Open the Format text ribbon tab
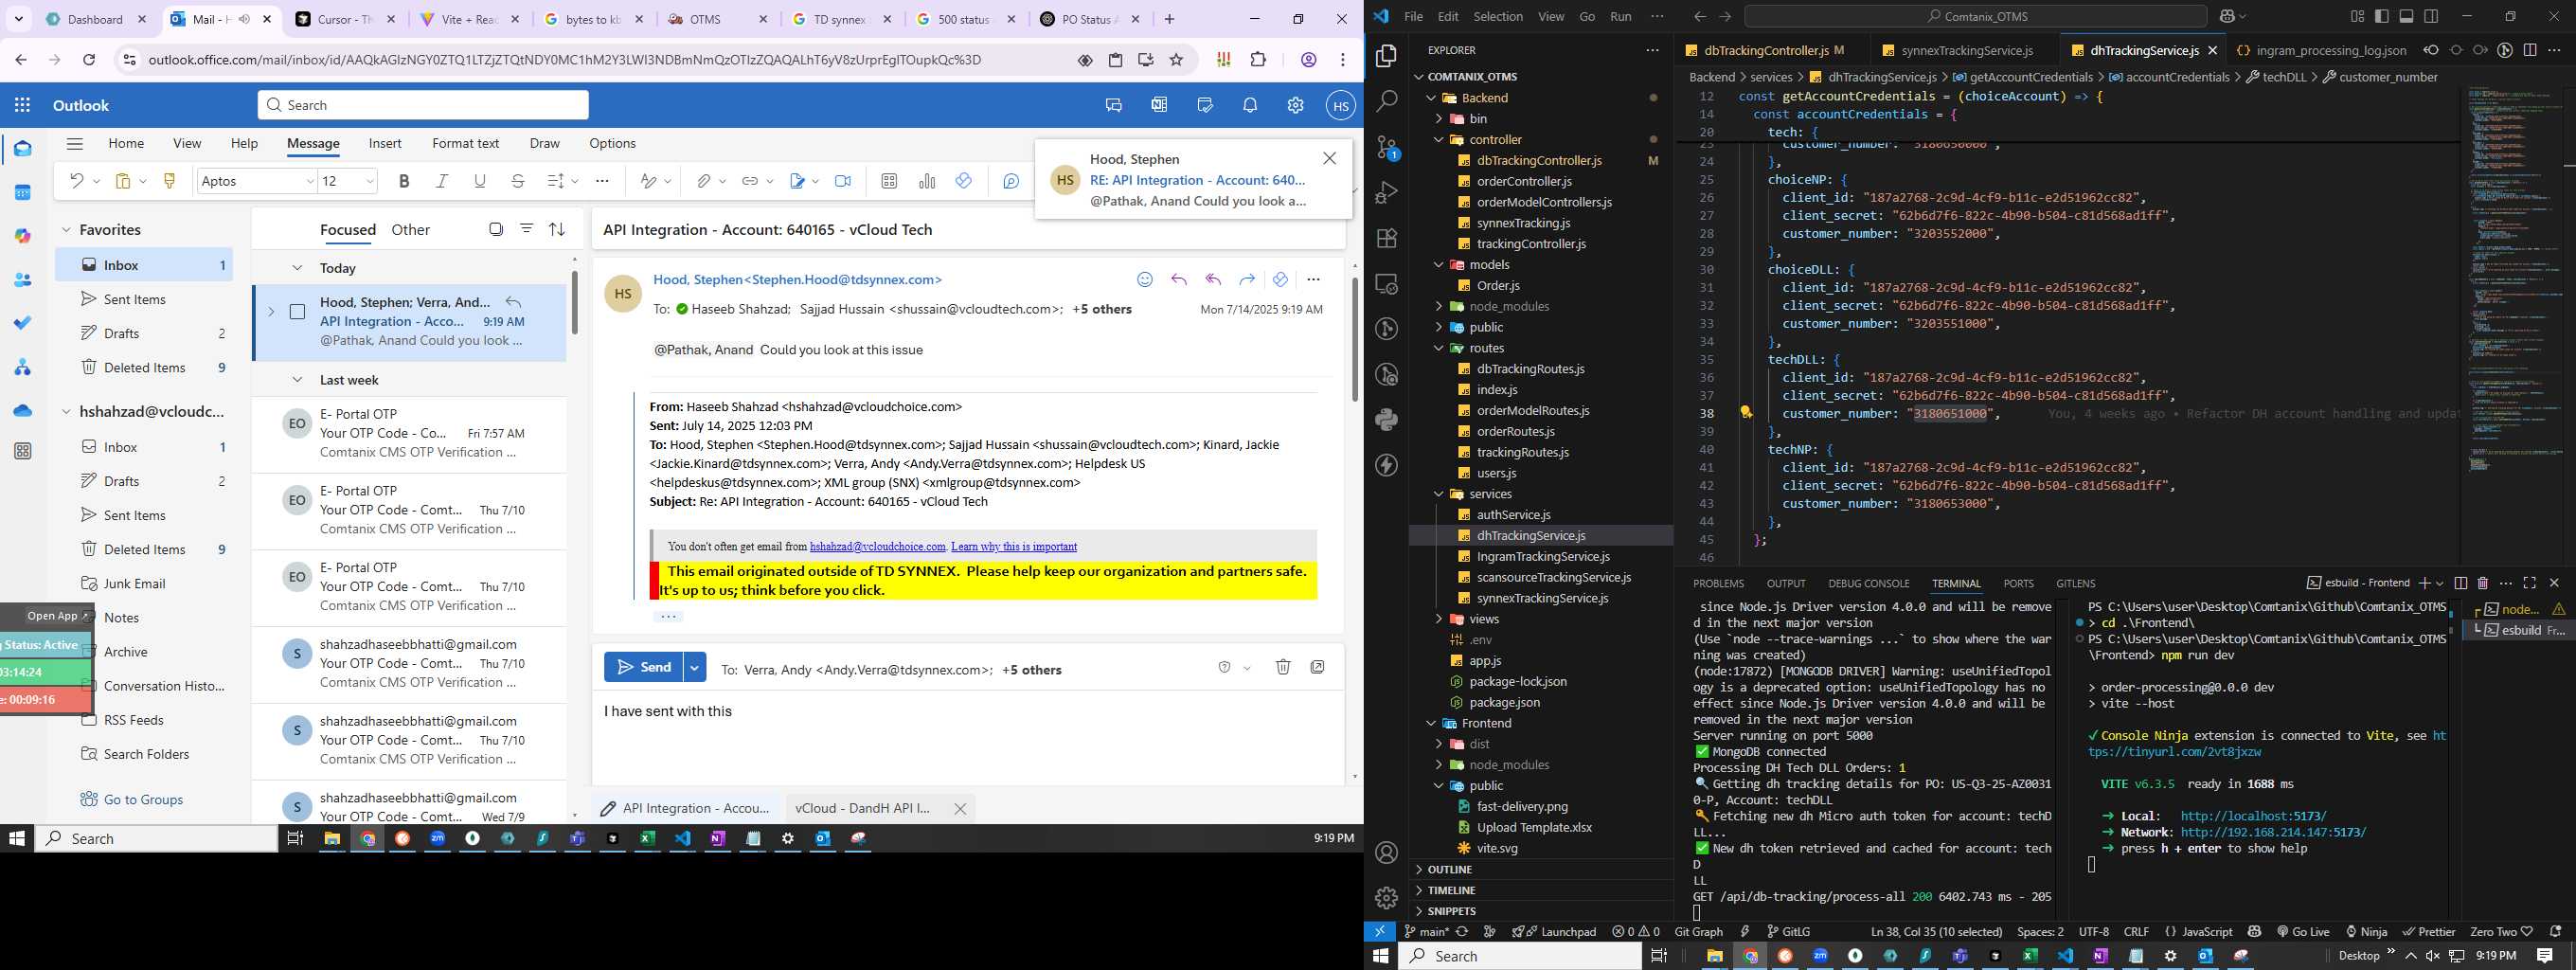The image size is (2576, 970). (x=465, y=143)
